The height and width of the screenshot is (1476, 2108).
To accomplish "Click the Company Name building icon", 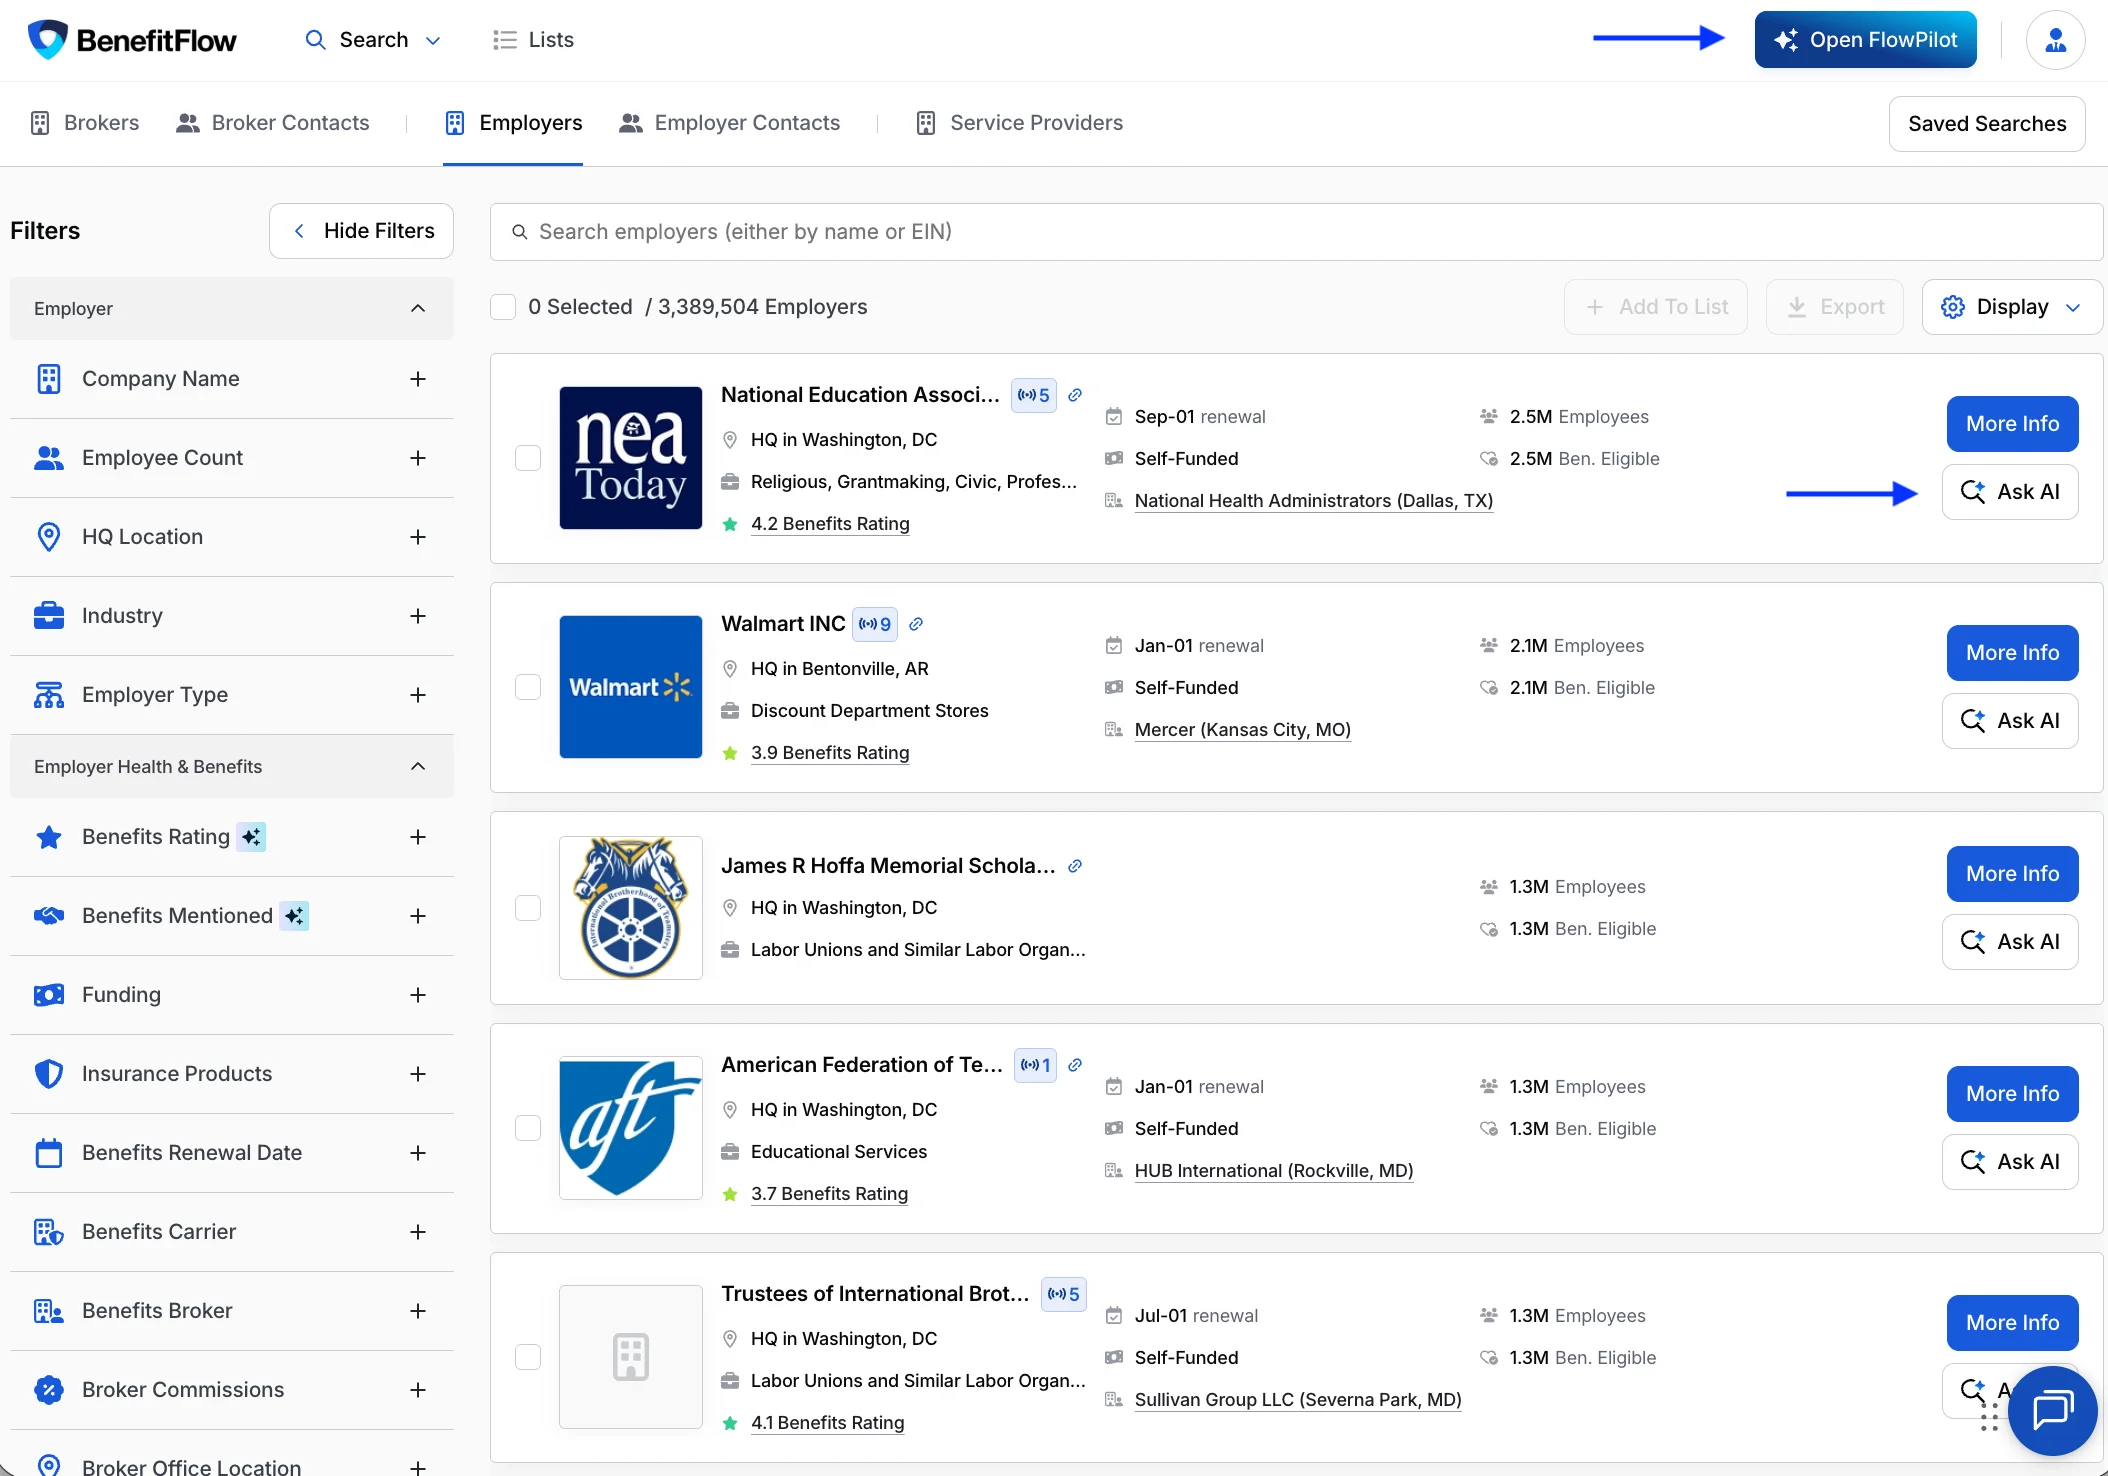I will pyautogui.click(x=49, y=379).
